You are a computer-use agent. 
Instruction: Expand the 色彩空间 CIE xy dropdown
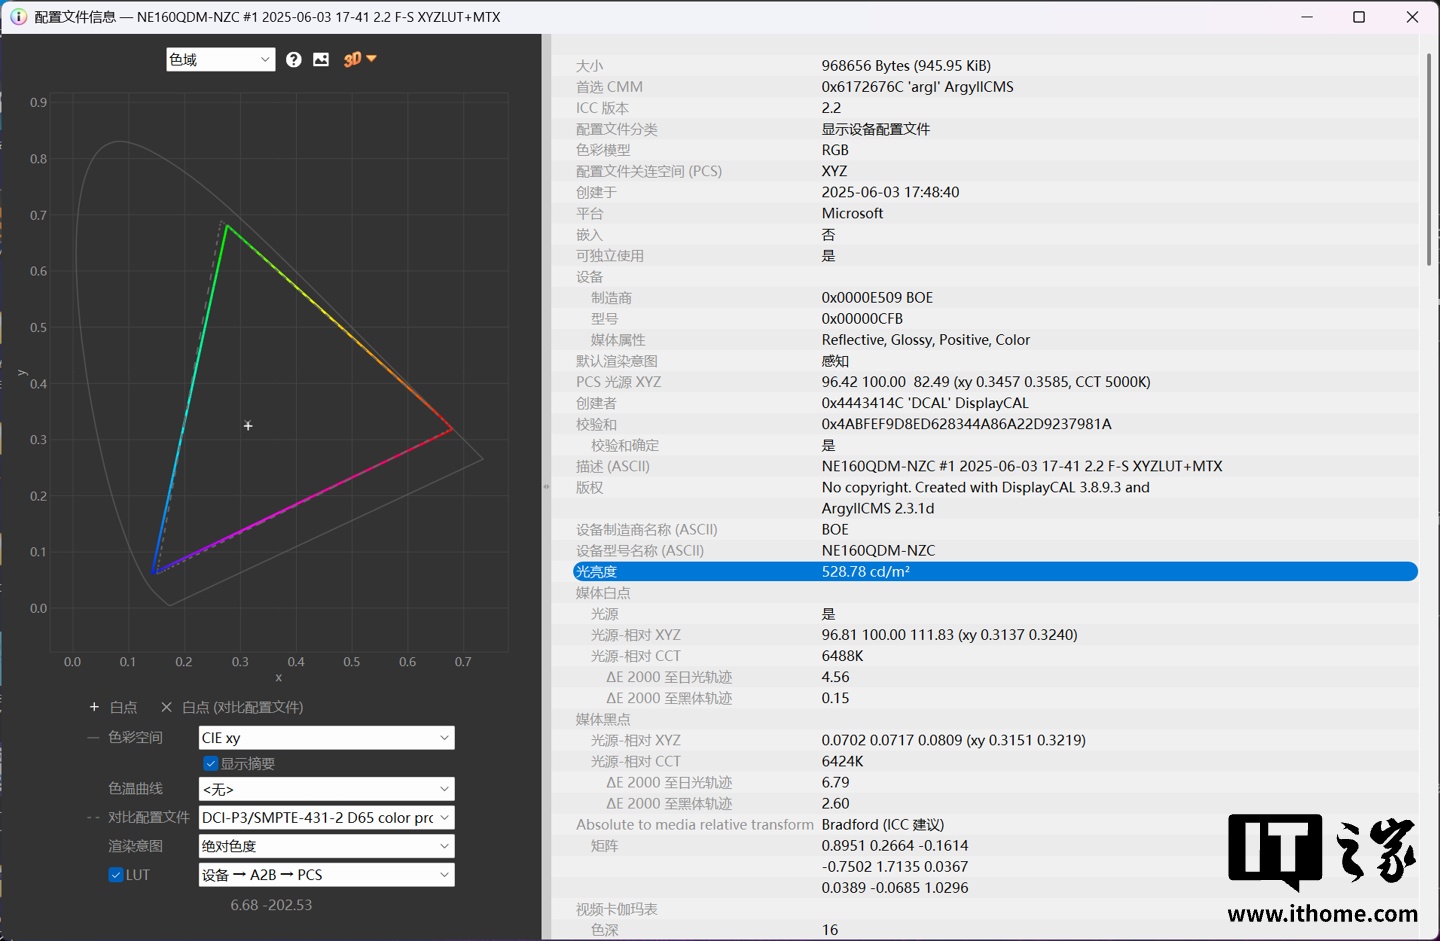pyautogui.click(x=326, y=738)
